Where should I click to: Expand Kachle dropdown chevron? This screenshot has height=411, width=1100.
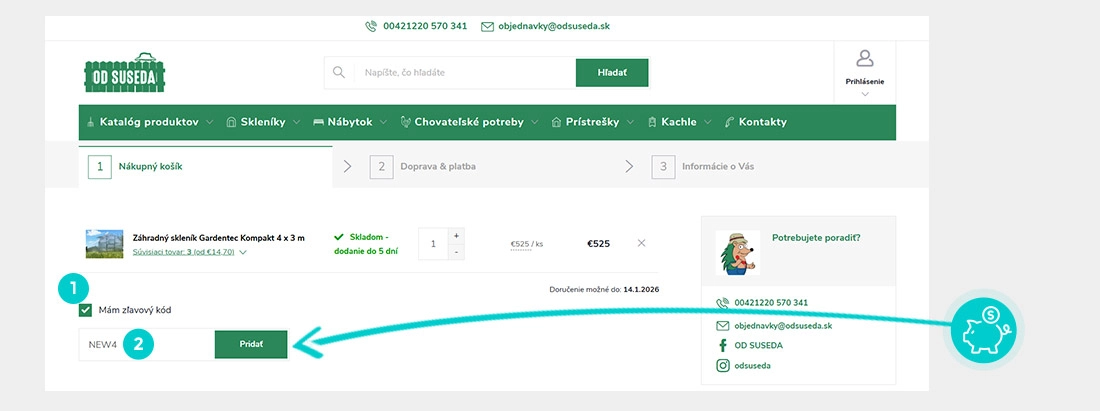click(x=708, y=122)
